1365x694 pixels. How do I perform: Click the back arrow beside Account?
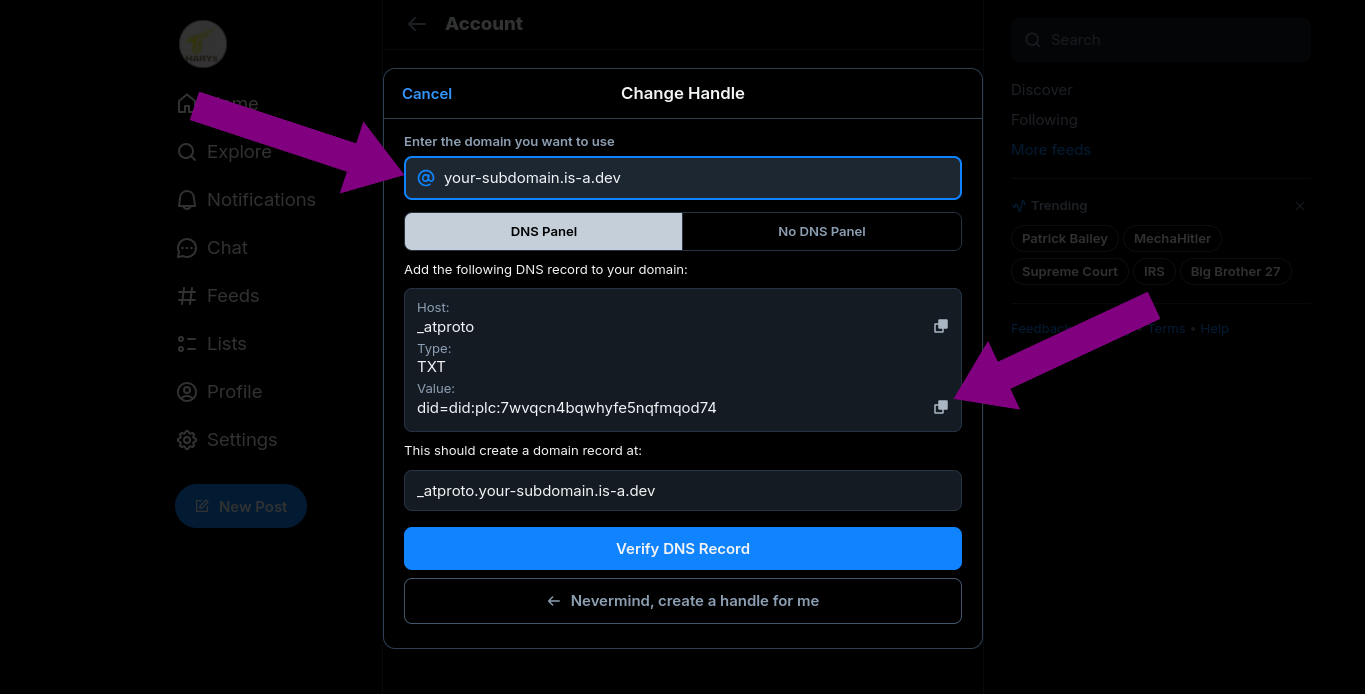point(417,24)
